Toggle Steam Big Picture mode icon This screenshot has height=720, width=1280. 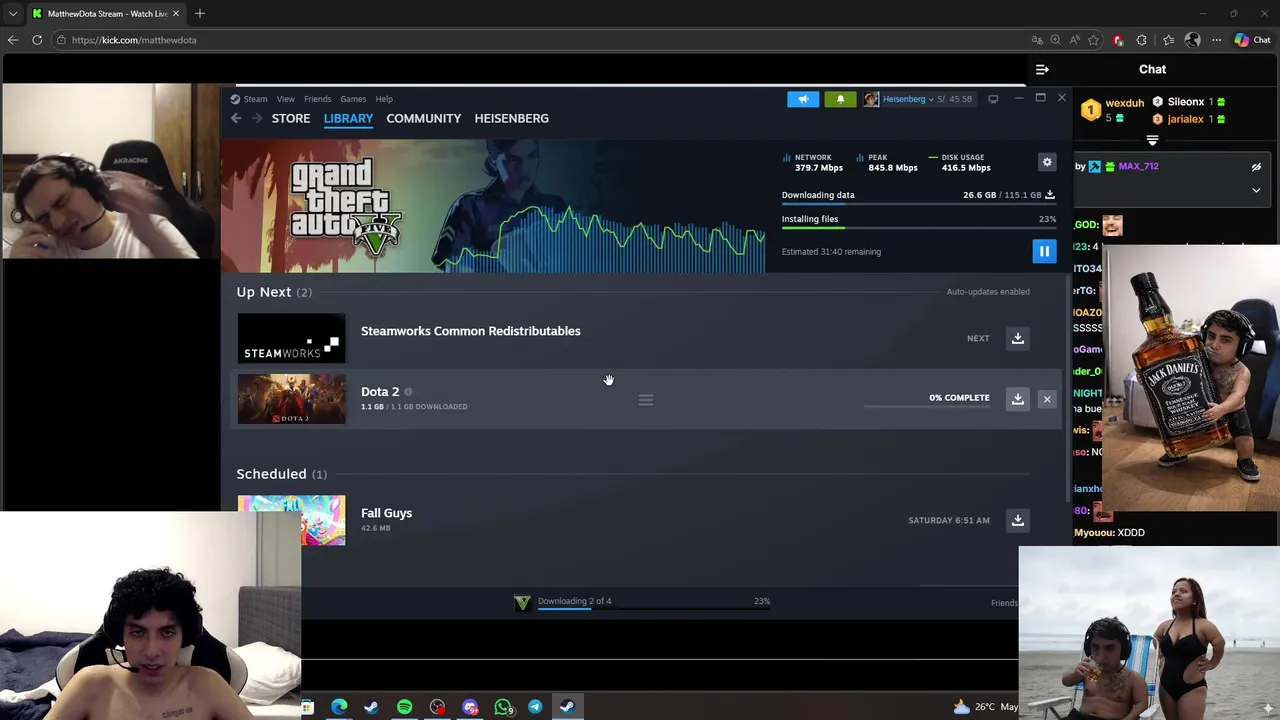click(993, 99)
